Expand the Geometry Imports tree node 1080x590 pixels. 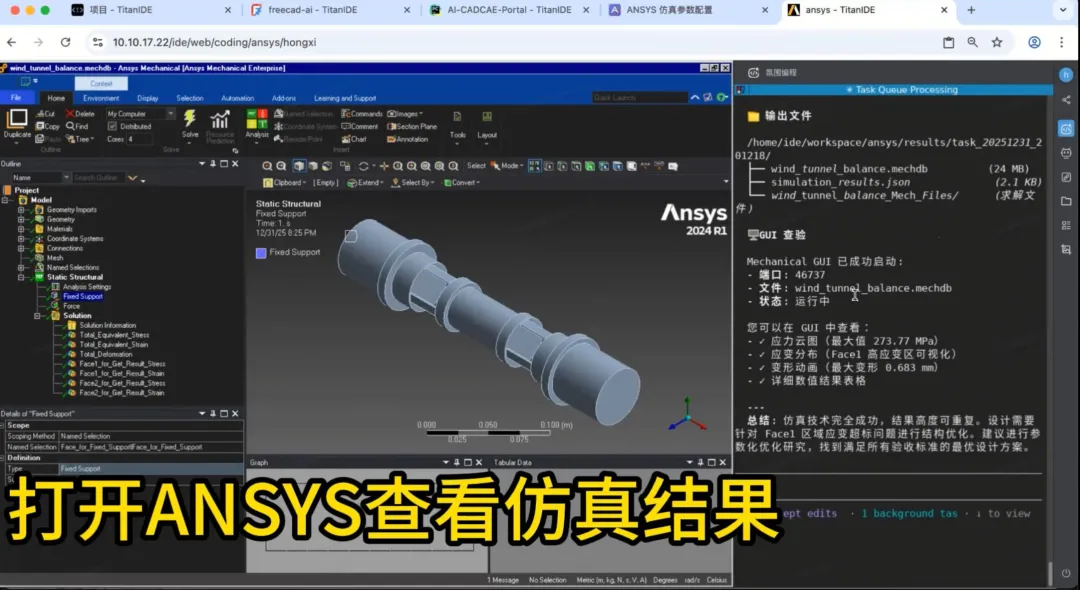pos(21,209)
